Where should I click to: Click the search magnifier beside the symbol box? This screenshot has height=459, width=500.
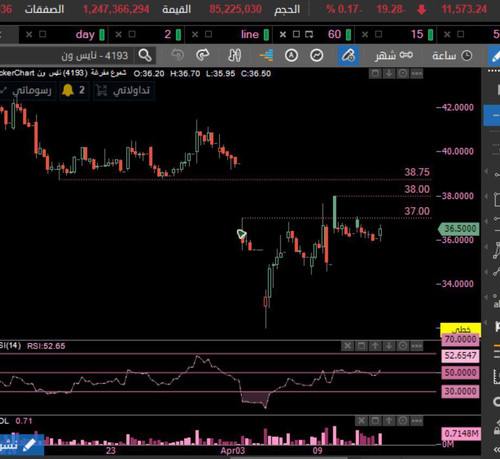pyautogui.click(x=145, y=55)
